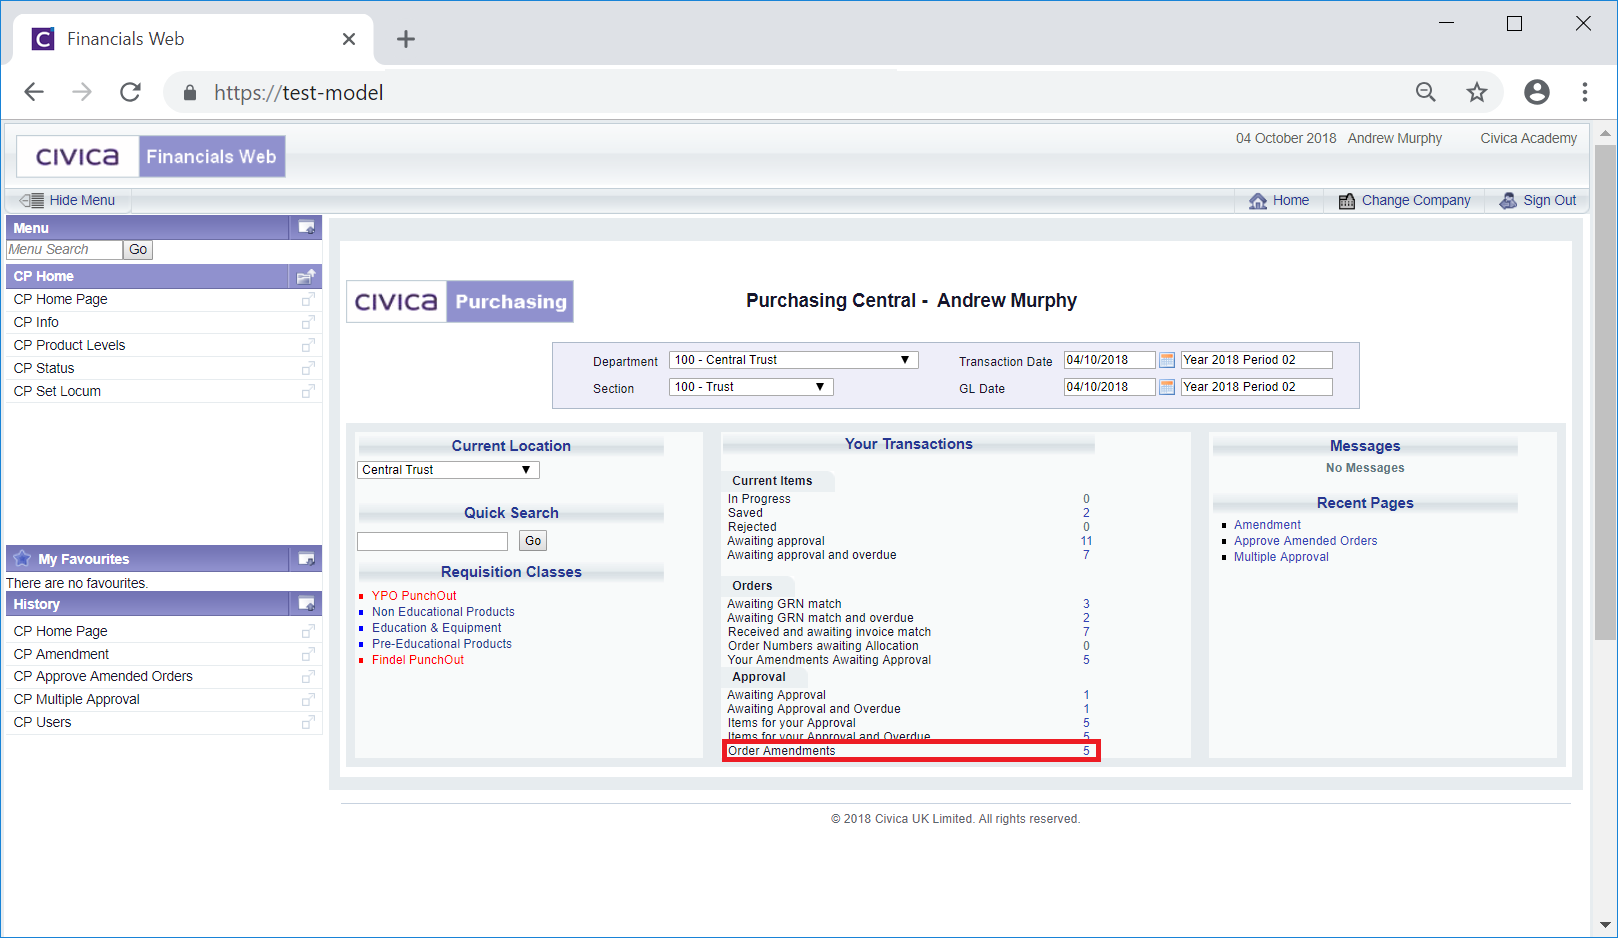Viewport: 1618px width, 938px height.
Task: Click Saved items count 2
Action: [1086, 513]
